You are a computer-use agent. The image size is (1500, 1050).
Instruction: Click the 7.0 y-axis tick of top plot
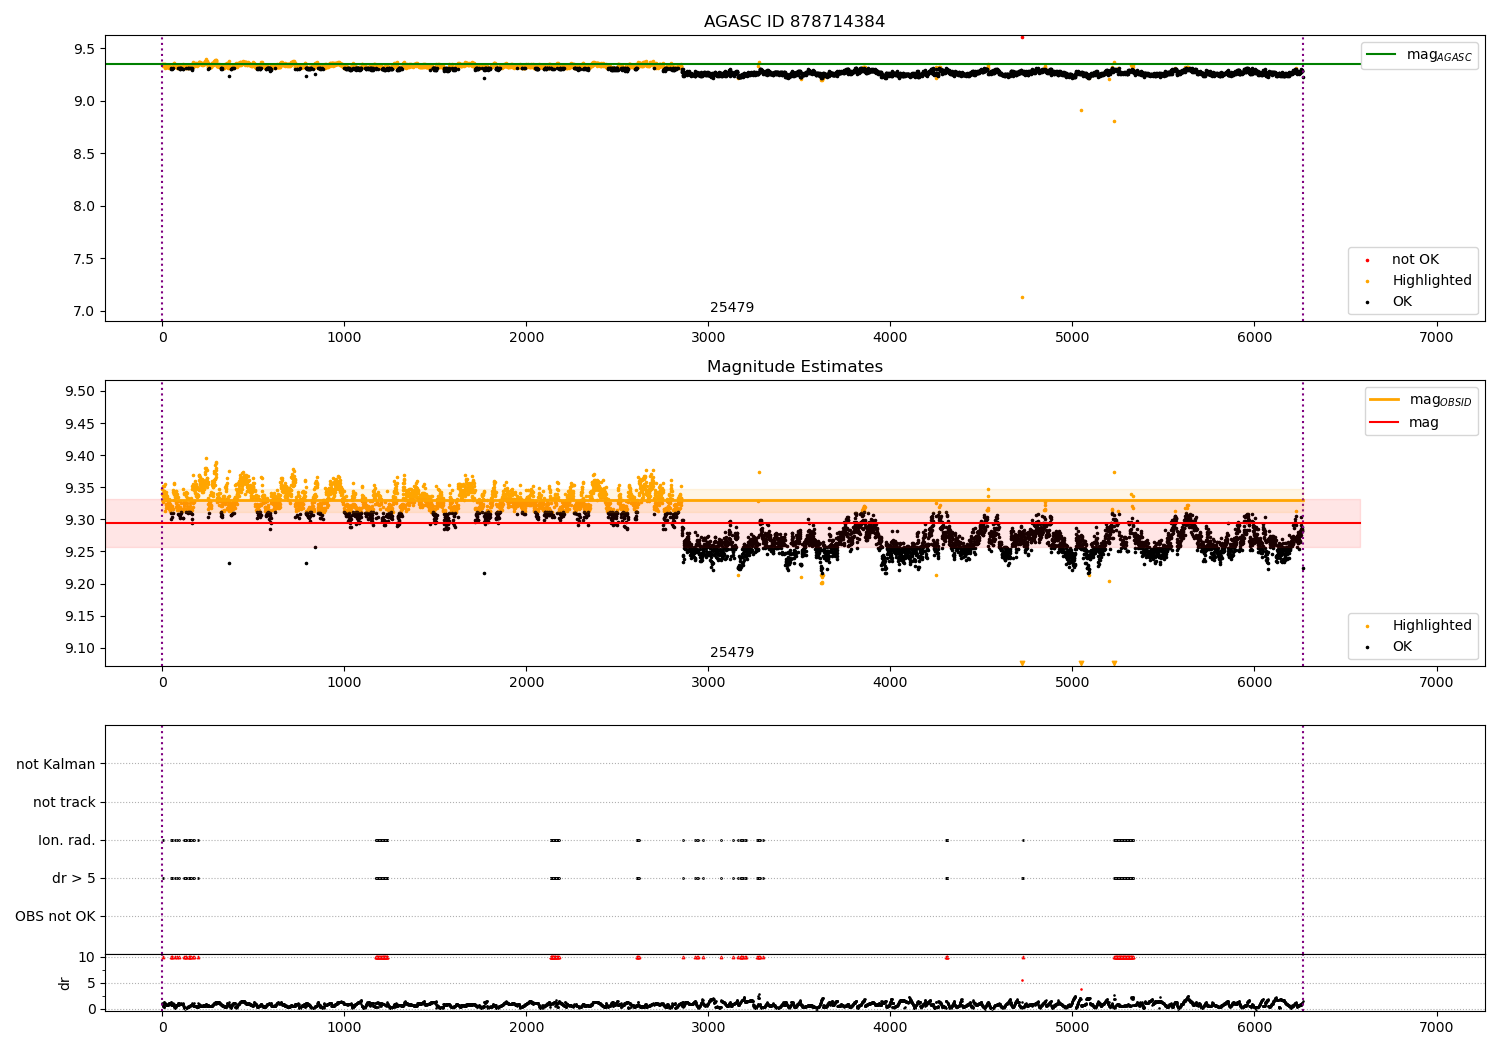click(84, 311)
